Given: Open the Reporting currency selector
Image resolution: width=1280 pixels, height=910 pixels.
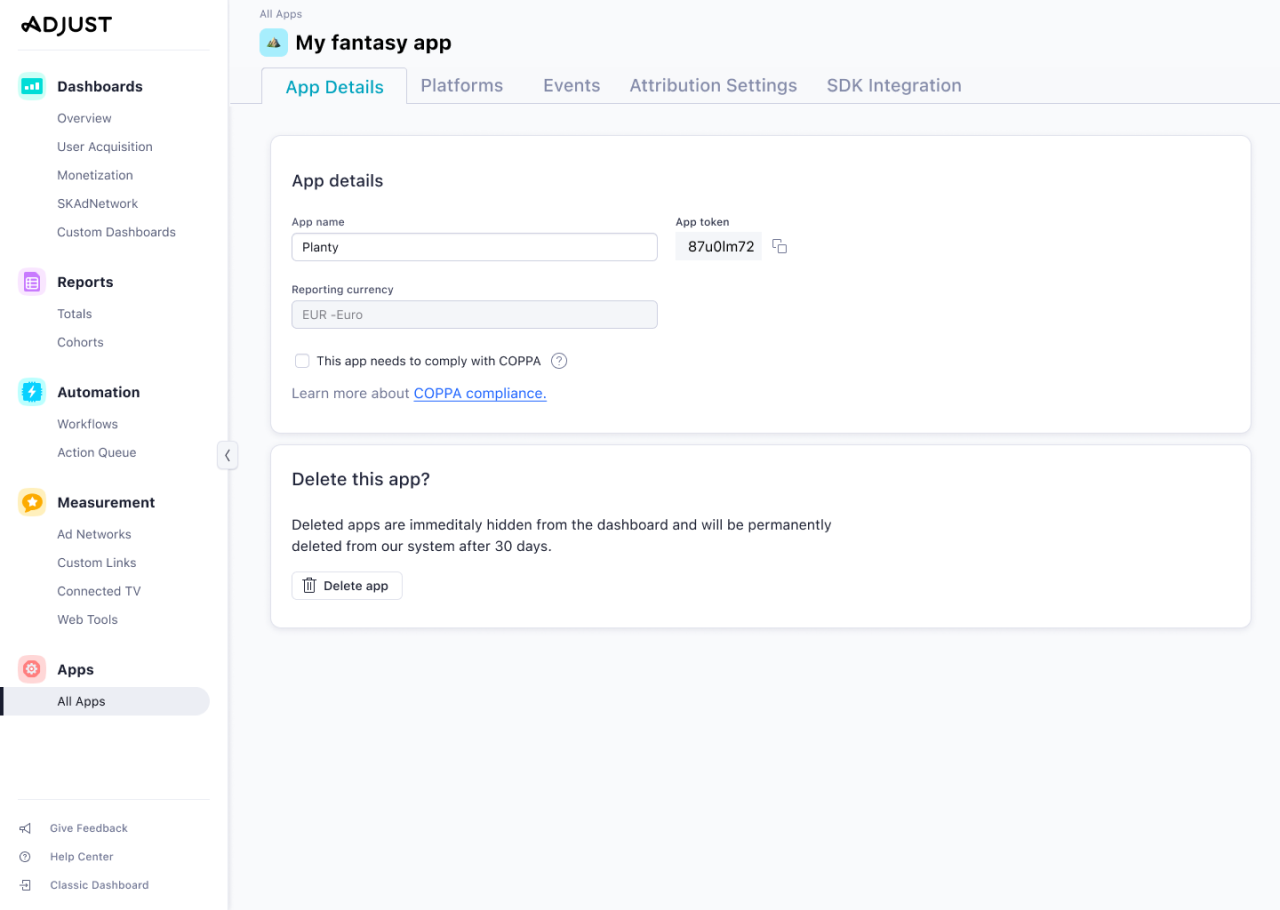Looking at the screenshot, I should 474,314.
